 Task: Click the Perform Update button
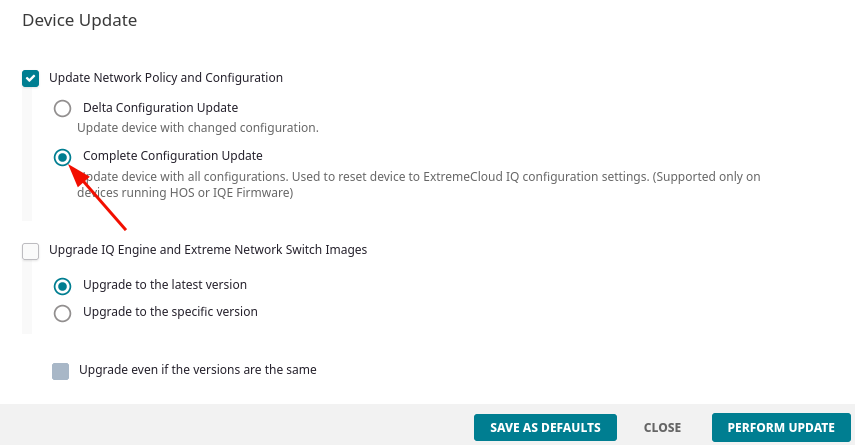(780, 427)
